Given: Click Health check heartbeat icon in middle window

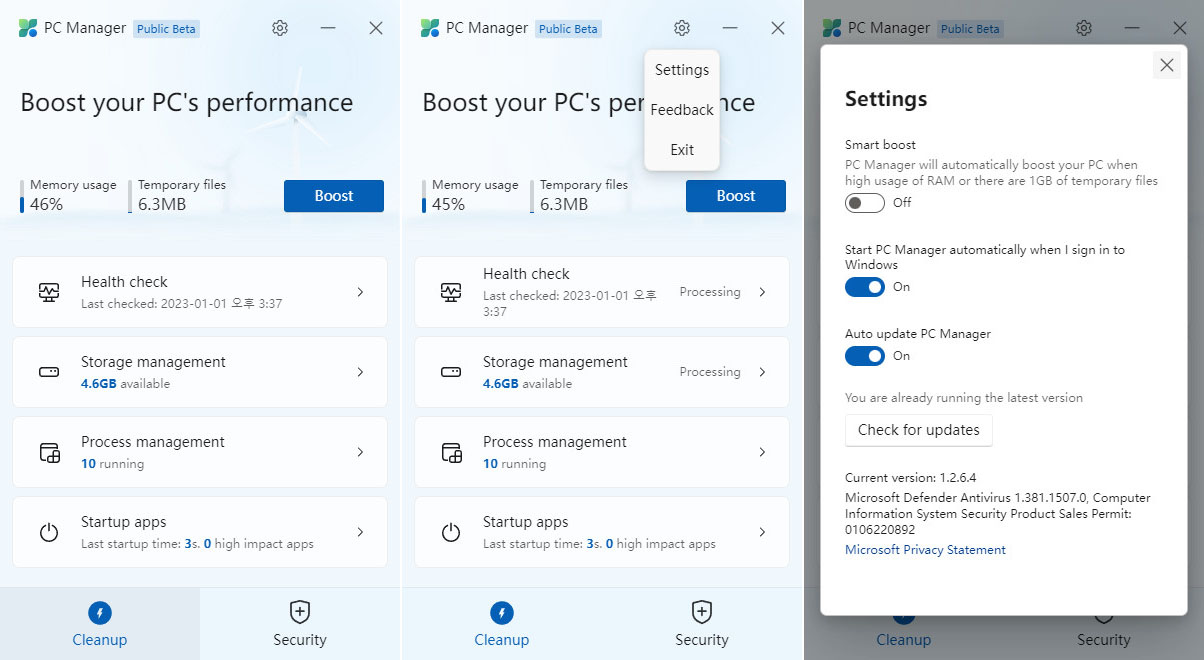Looking at the screenshot, I should click(451, 292).
